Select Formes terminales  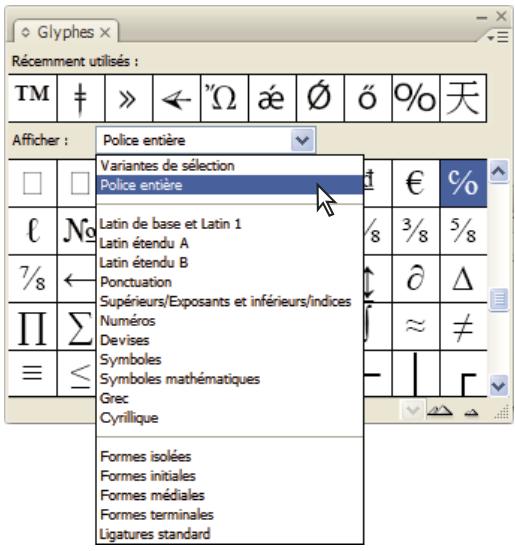pos(230,514)
